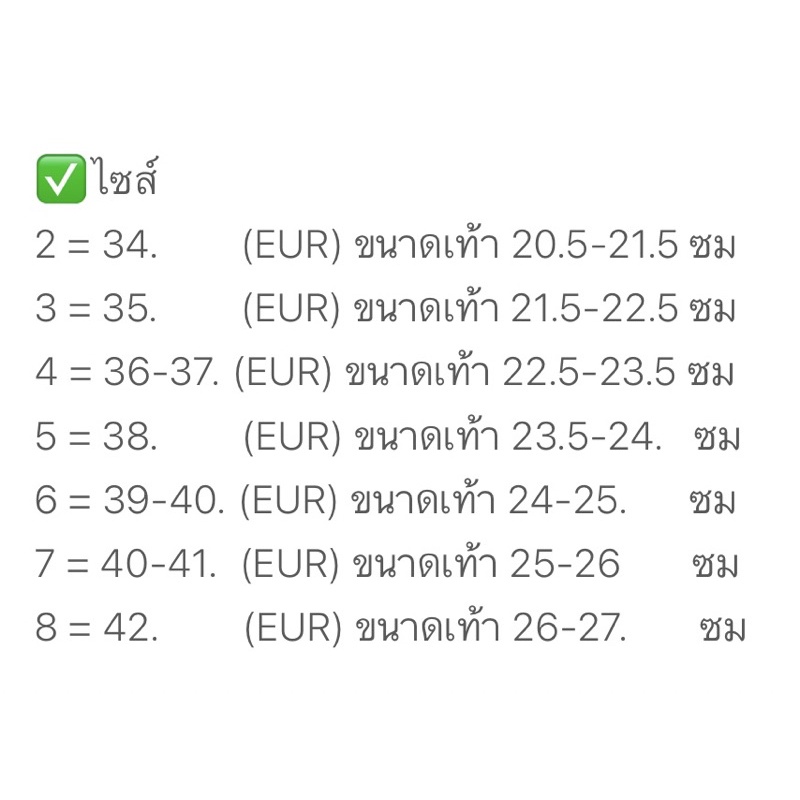Click the green checkmark emoji

(x=60, y=181)
